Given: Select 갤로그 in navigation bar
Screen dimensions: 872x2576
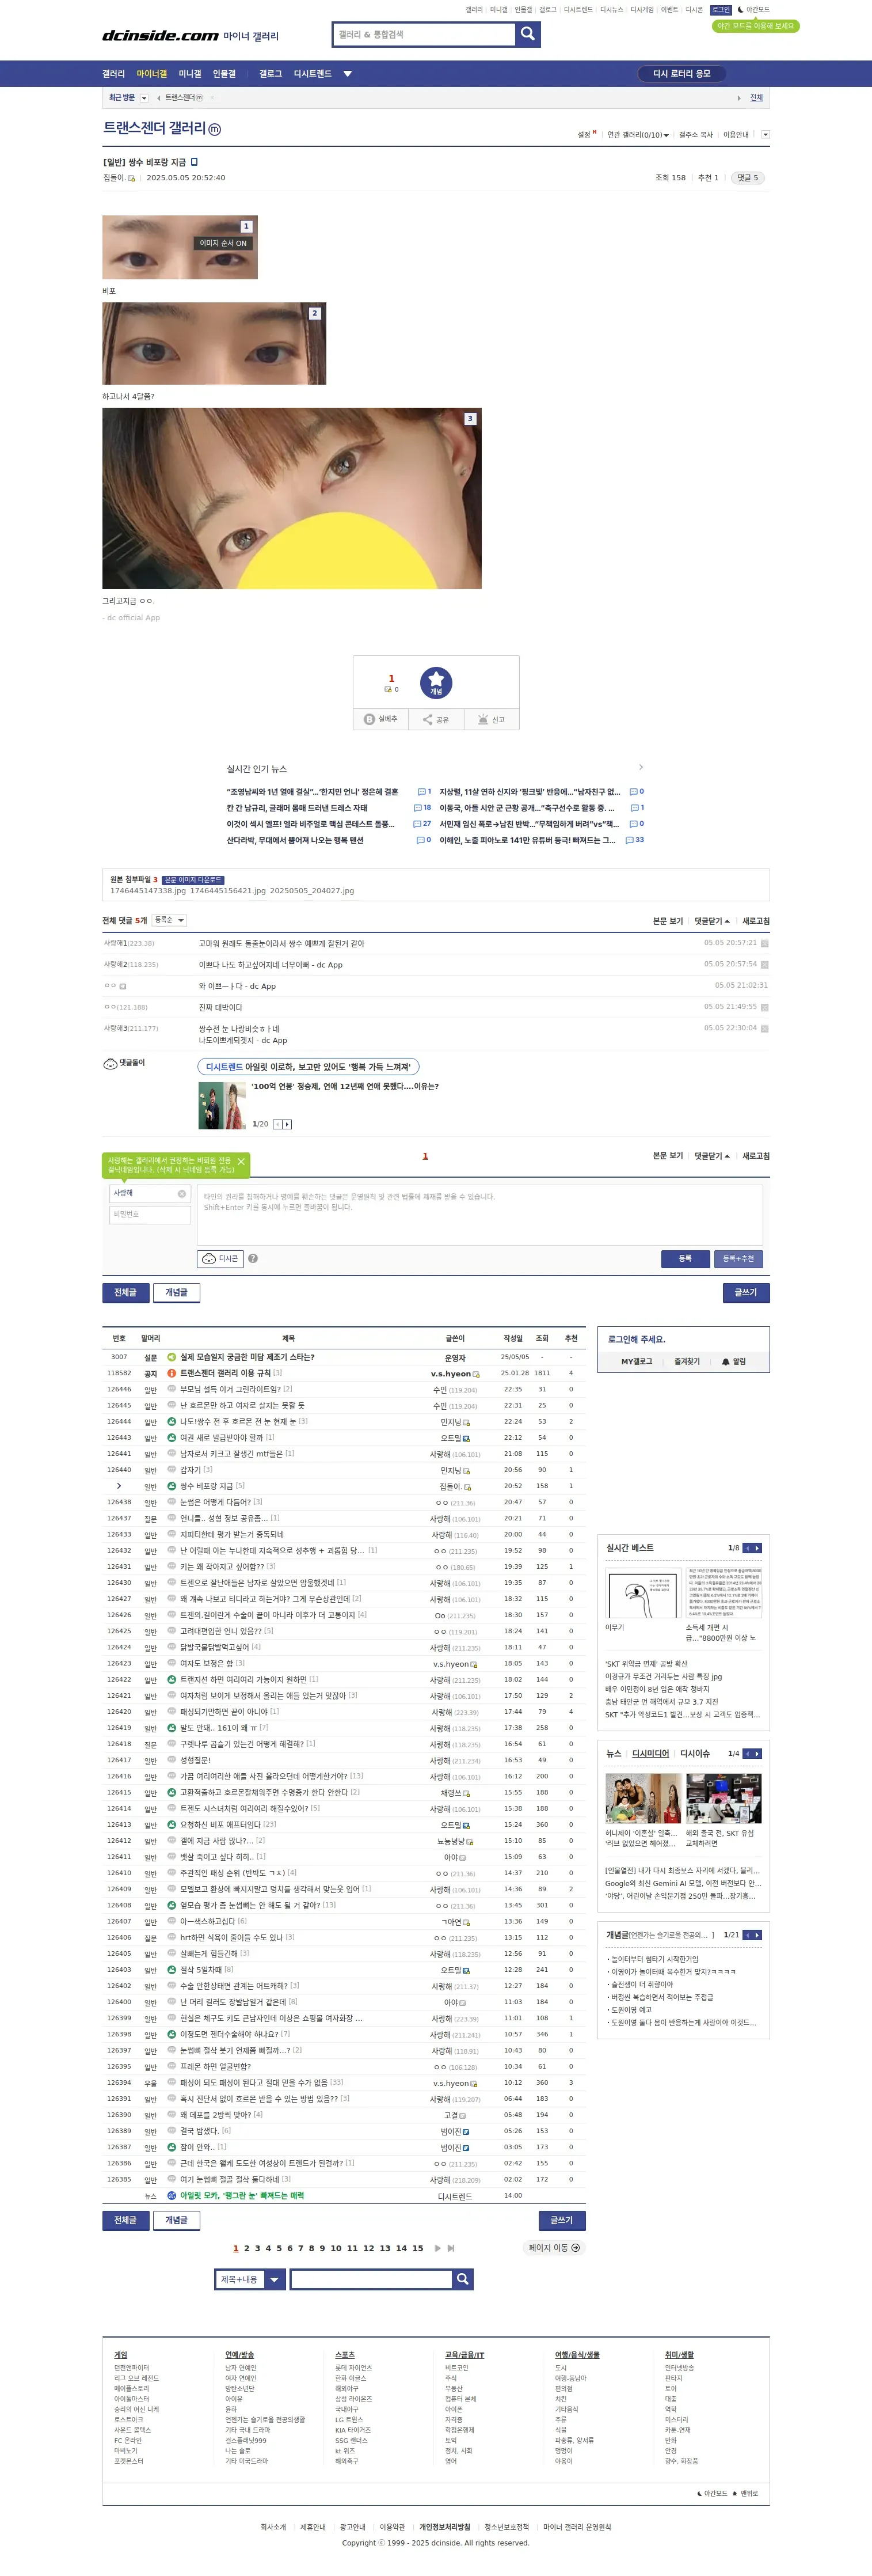Looking at the screenshot, I should pos(271,74).
